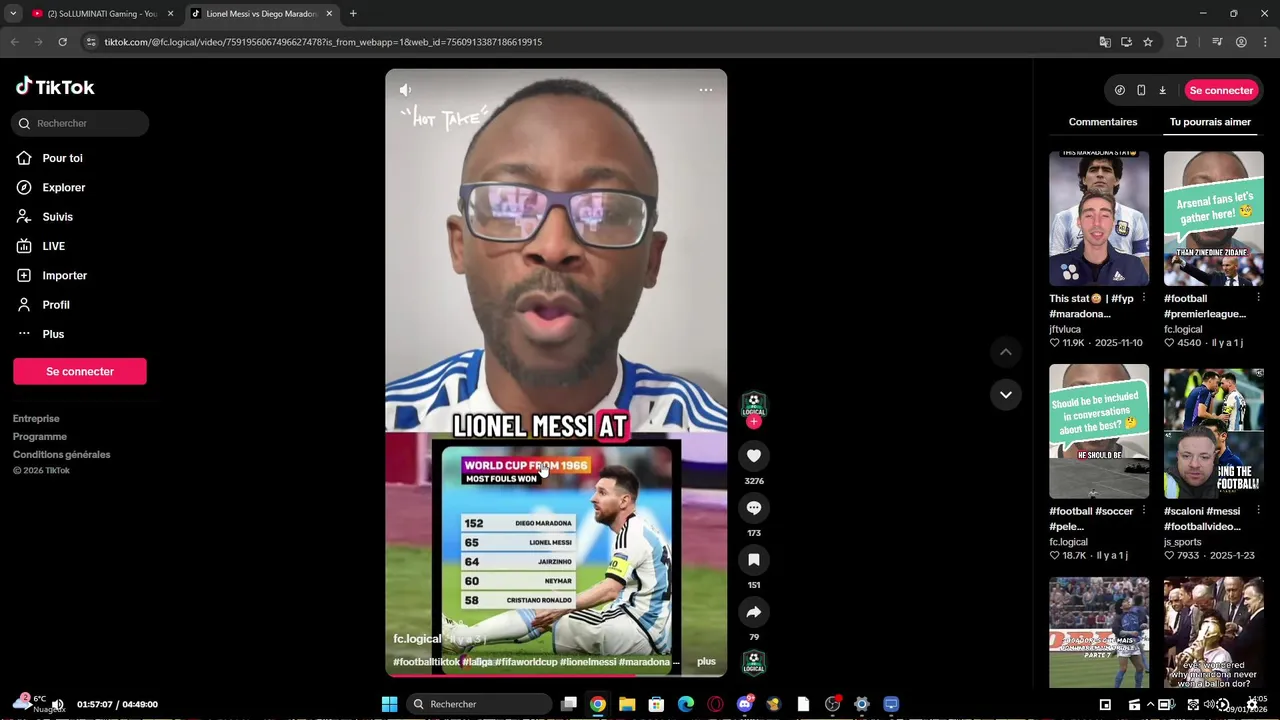Screen dimensions: 1280x720
Task: Open options for #football #soccer #pele video
Action: point(1144,511)
